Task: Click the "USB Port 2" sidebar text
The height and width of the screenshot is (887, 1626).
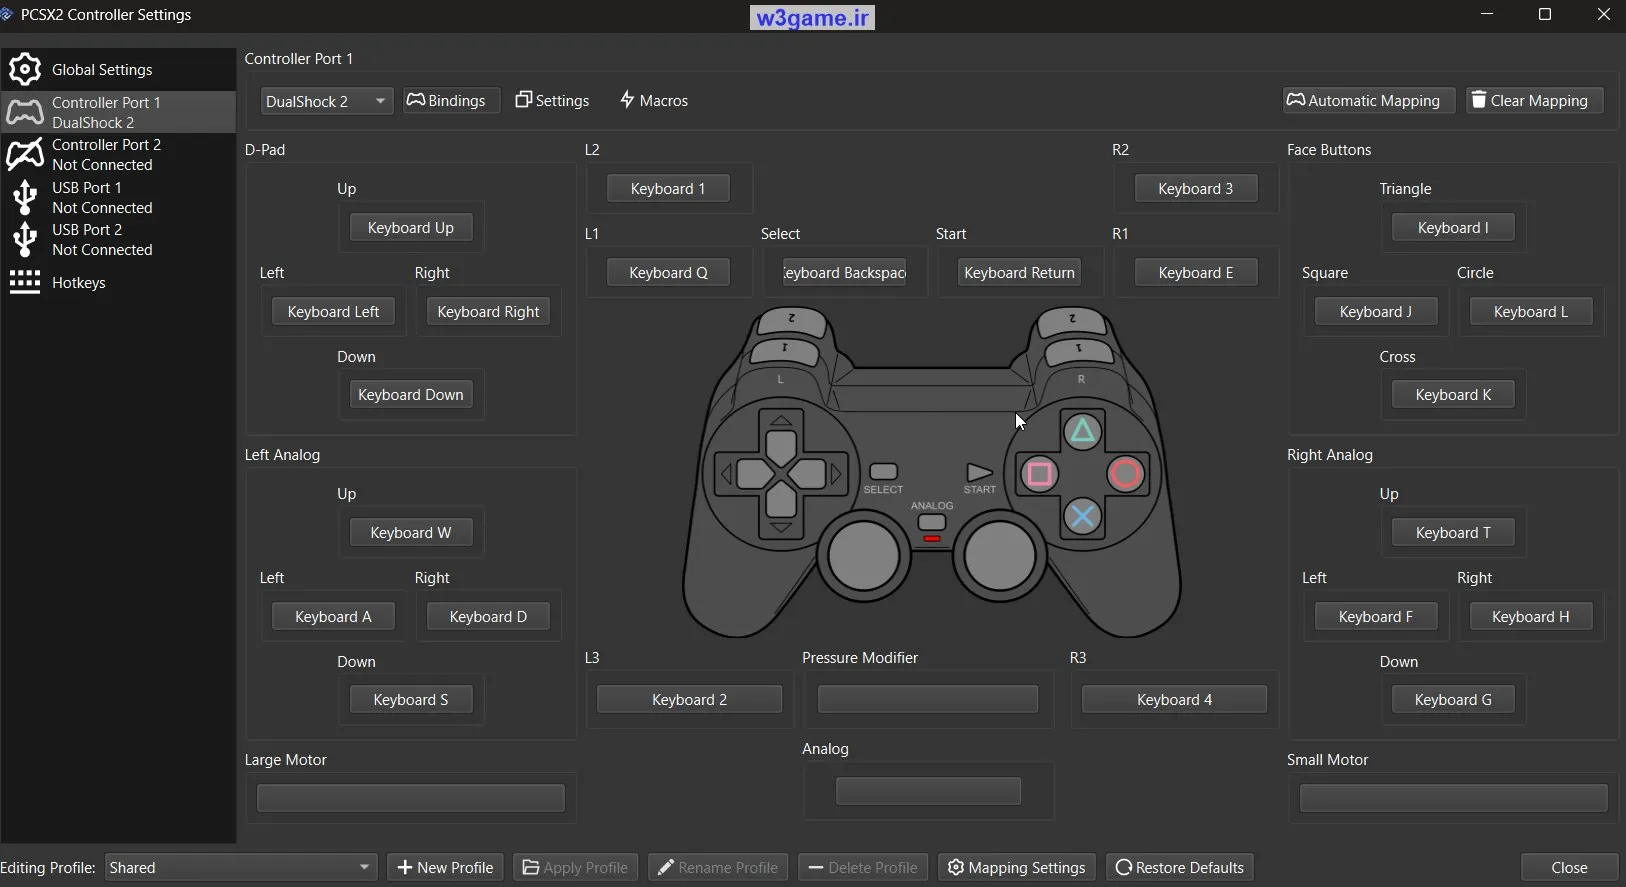Action: coord(87,229)
